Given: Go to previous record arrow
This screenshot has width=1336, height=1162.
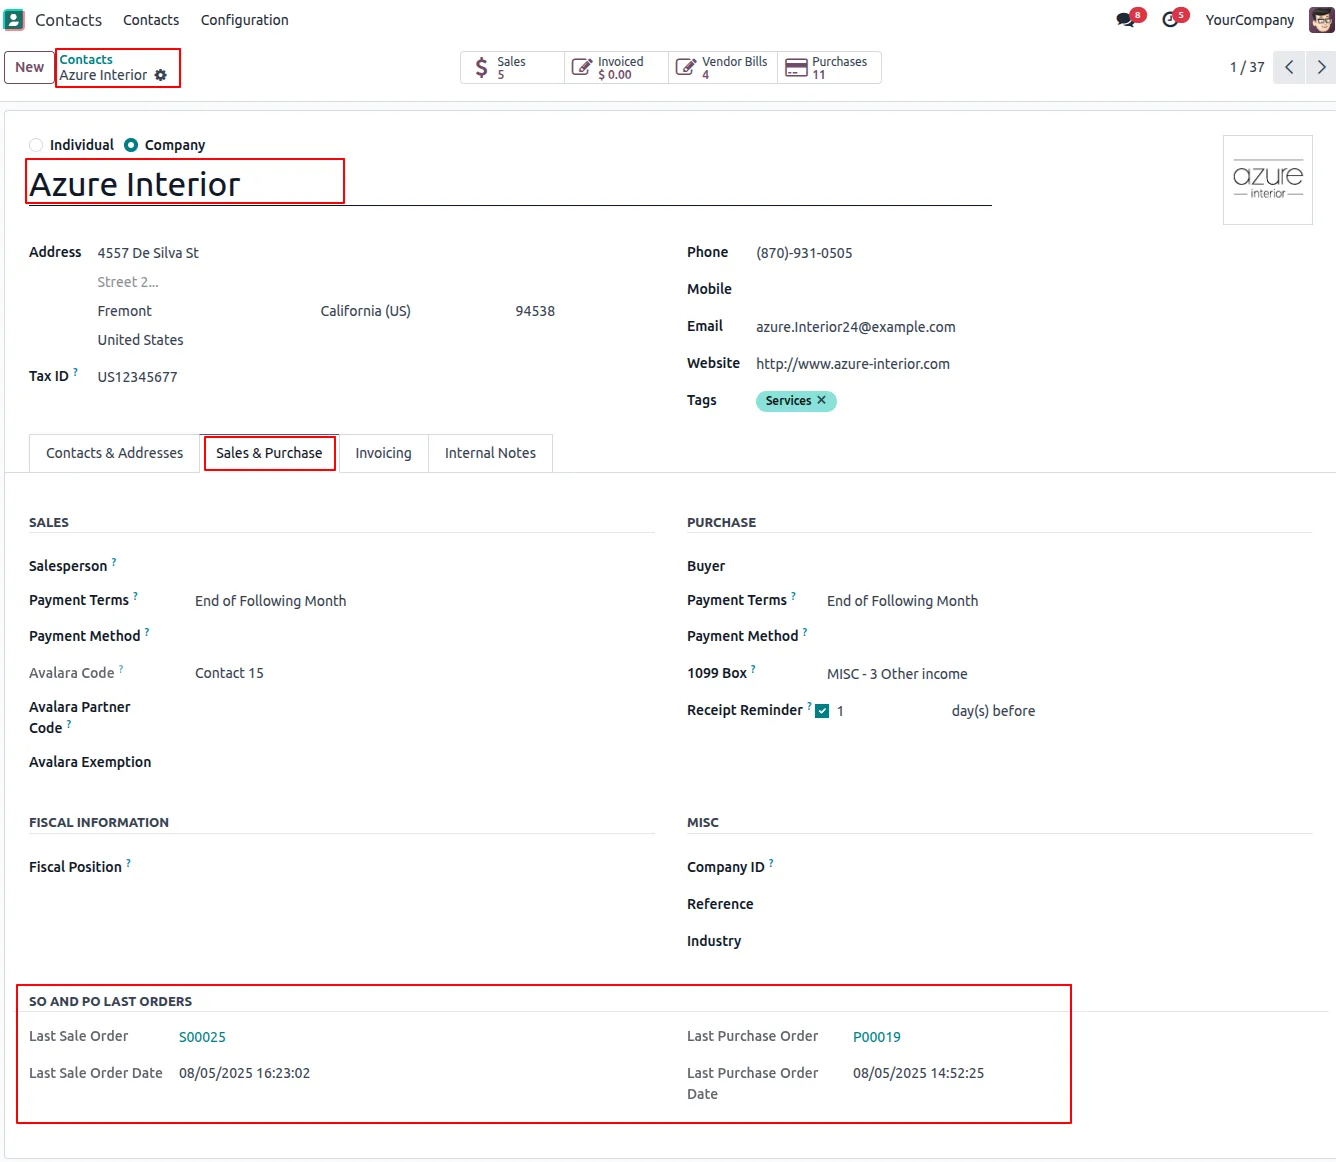Looking at the screenshot, I should [x=1289, y=67].
